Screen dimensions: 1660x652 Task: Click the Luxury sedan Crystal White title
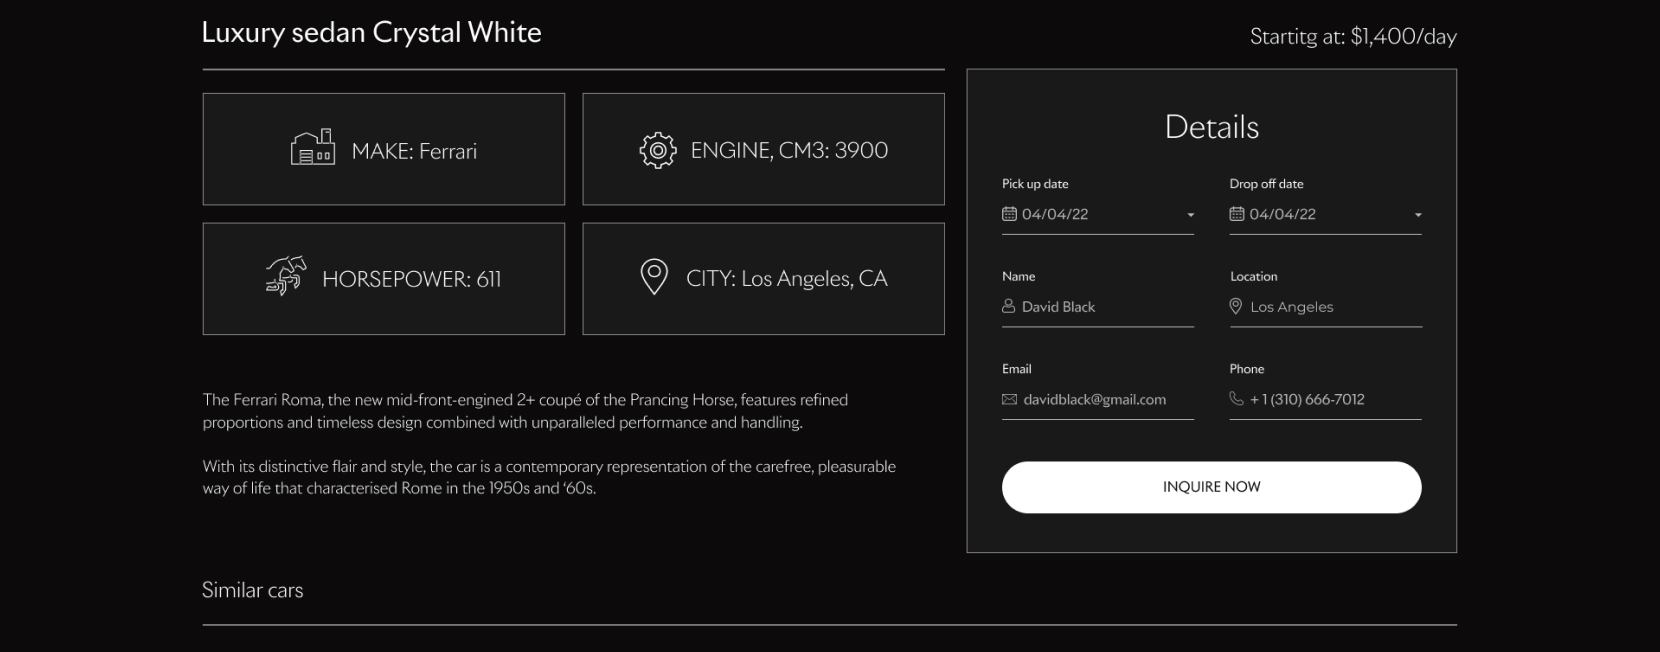[x=371, y=33]
